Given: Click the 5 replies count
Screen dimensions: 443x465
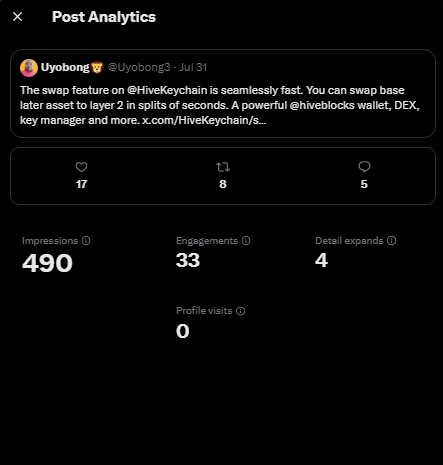Looking at the screenshot, I should pos(364,184).
